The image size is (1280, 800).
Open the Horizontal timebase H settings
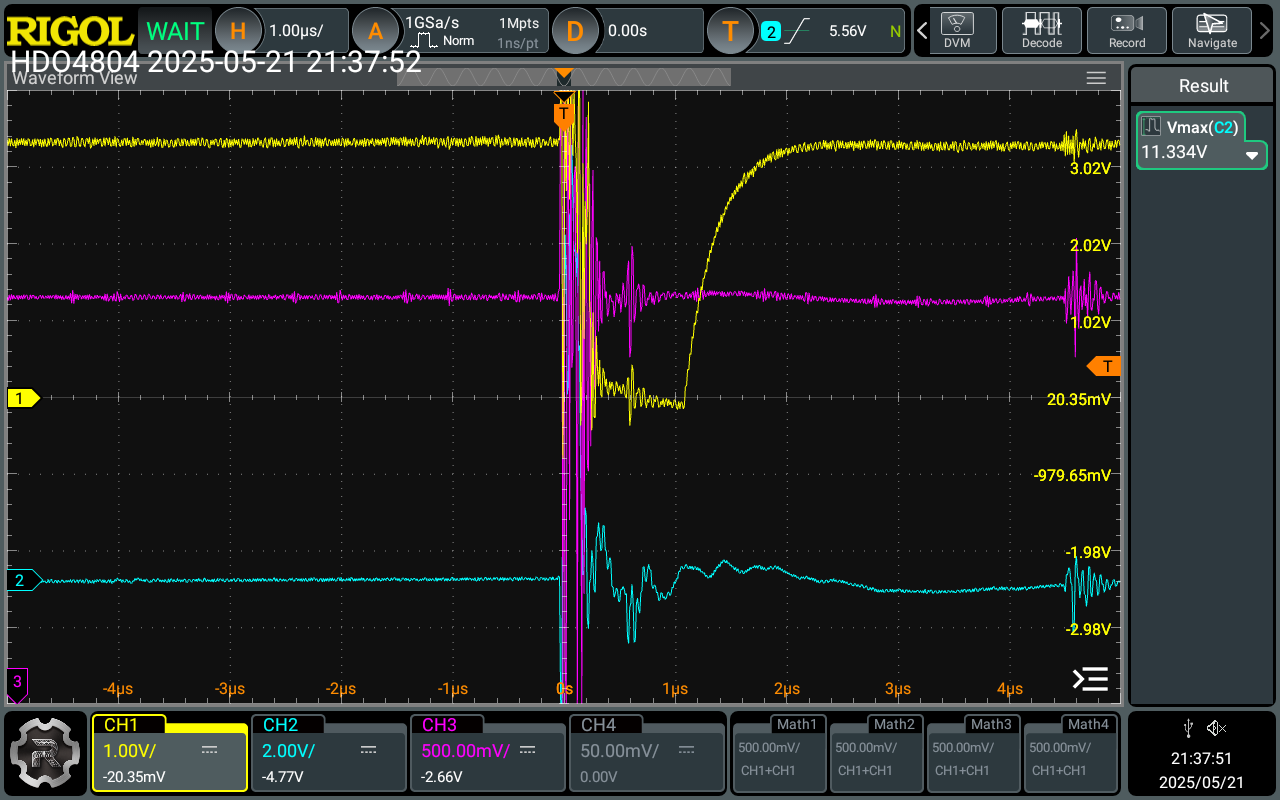pyautogui.click(x=238, y=31)
